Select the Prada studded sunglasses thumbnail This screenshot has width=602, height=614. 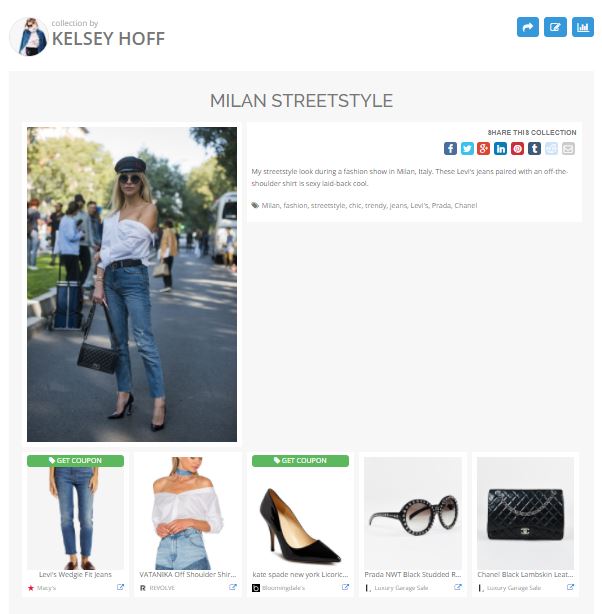[x=413, y=513]
